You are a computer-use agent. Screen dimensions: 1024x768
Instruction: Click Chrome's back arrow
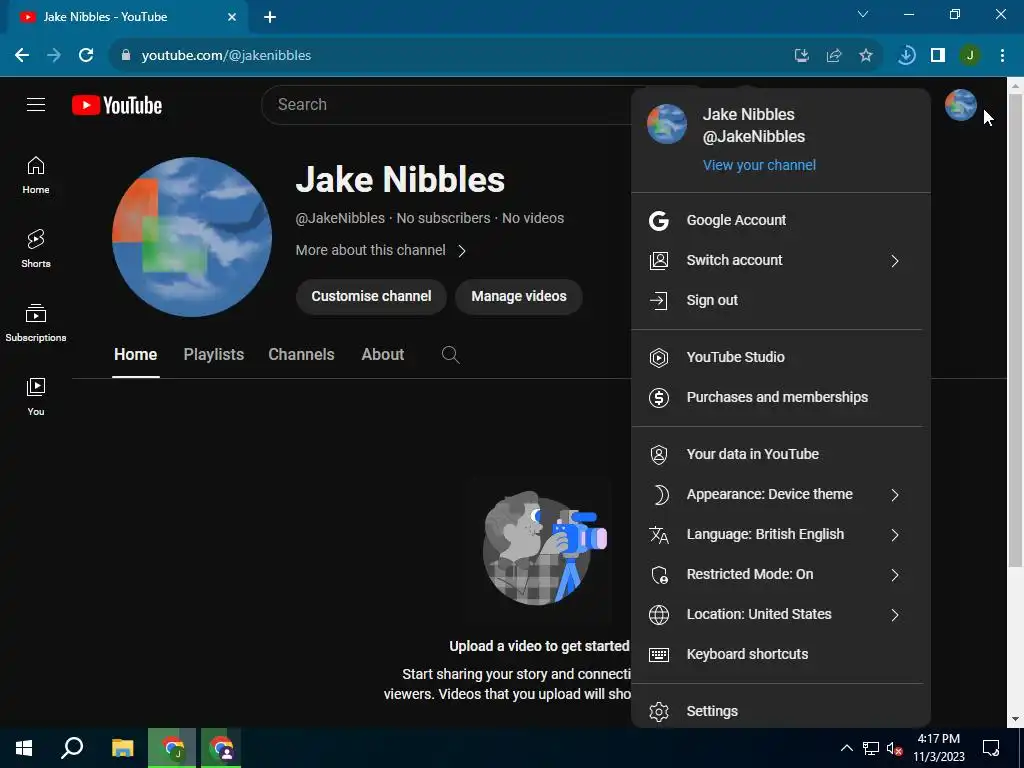22,56
